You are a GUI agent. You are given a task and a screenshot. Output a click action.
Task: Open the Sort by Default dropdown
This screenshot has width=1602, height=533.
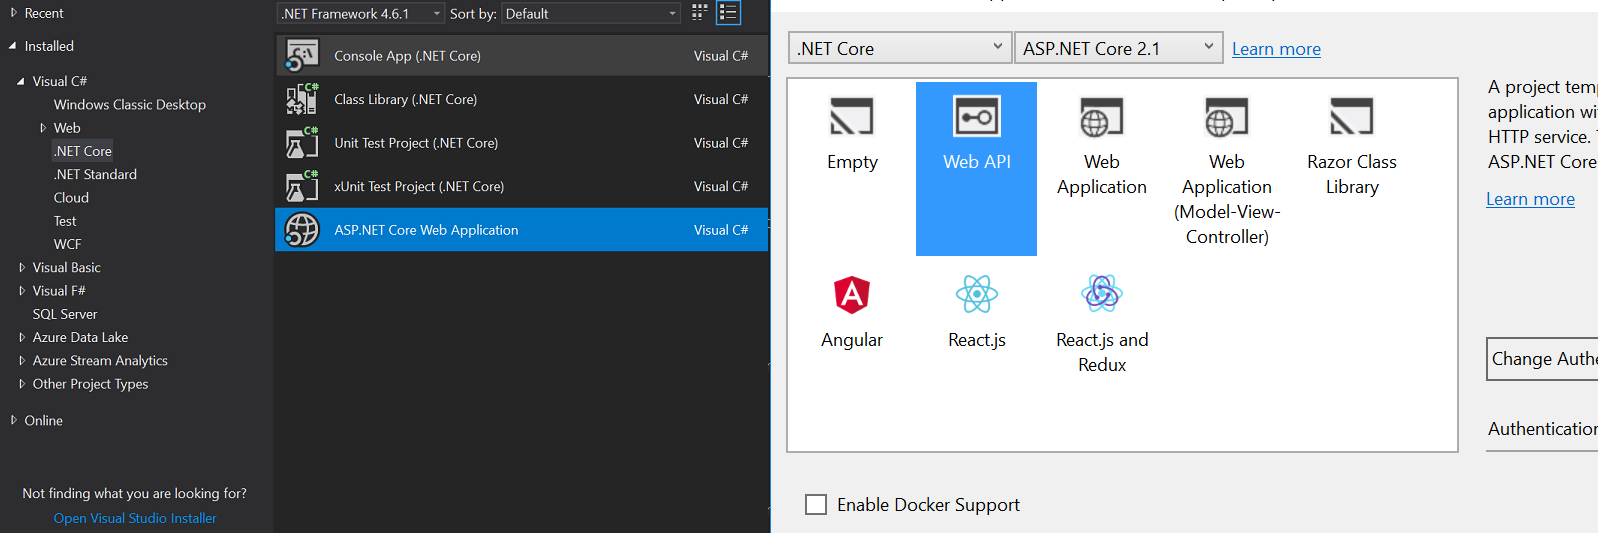pos(591,13)
